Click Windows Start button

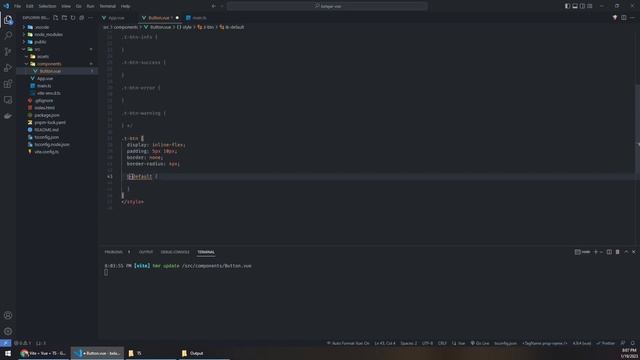8,353
